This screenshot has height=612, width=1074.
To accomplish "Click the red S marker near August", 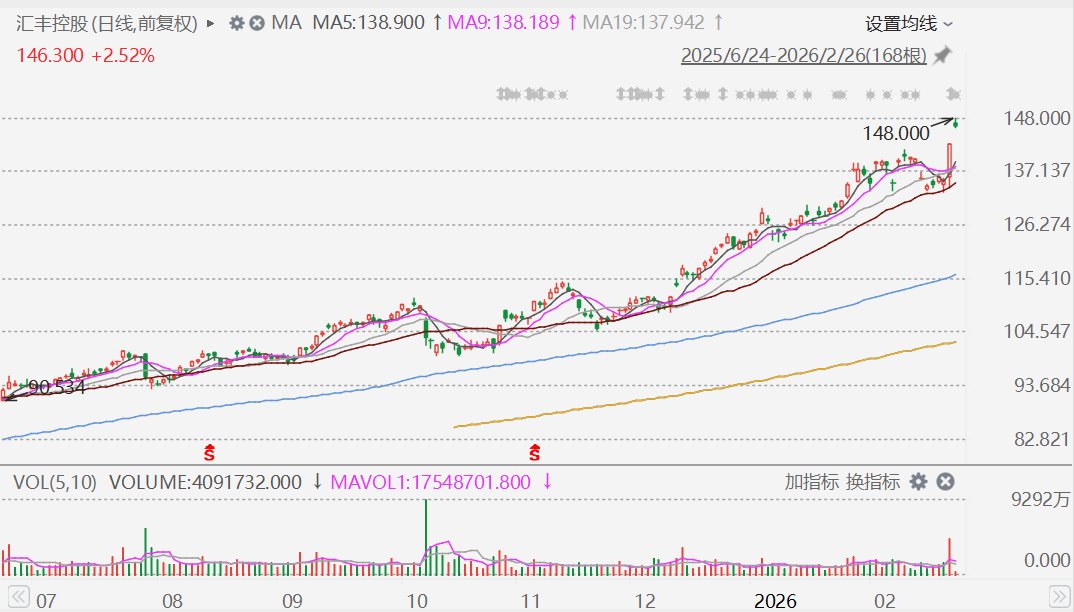I will [x=210, y=452].
